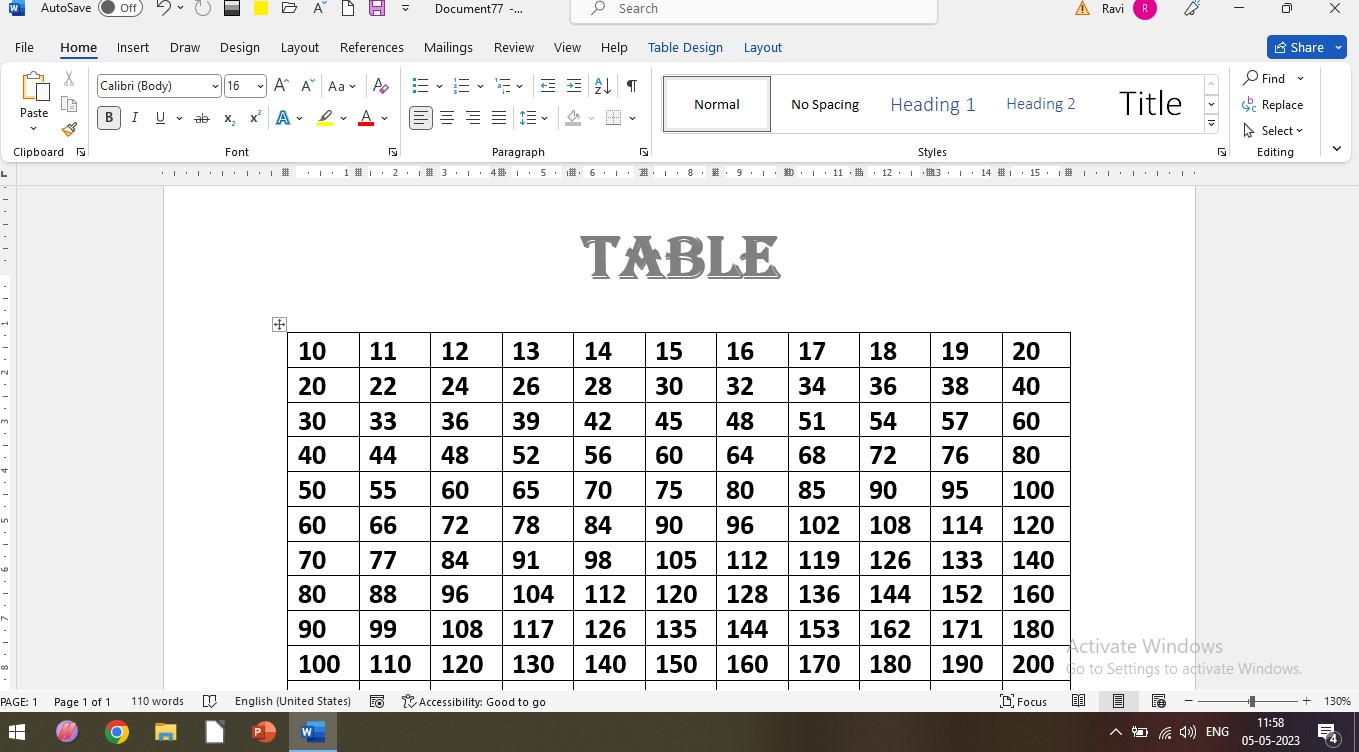Click the table move handle
The width and height of the screenshot is (1359, 752).
(279, 324)
